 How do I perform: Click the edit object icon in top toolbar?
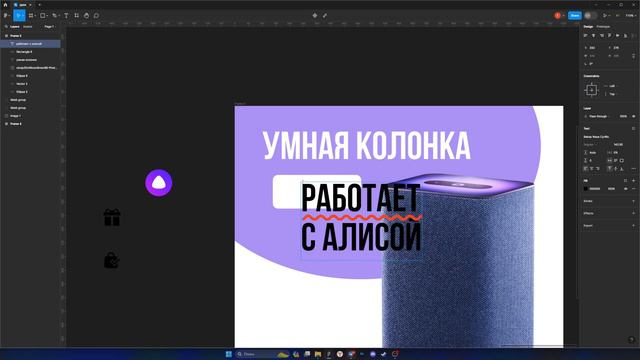pyautogui.click(x=325, y=16)
